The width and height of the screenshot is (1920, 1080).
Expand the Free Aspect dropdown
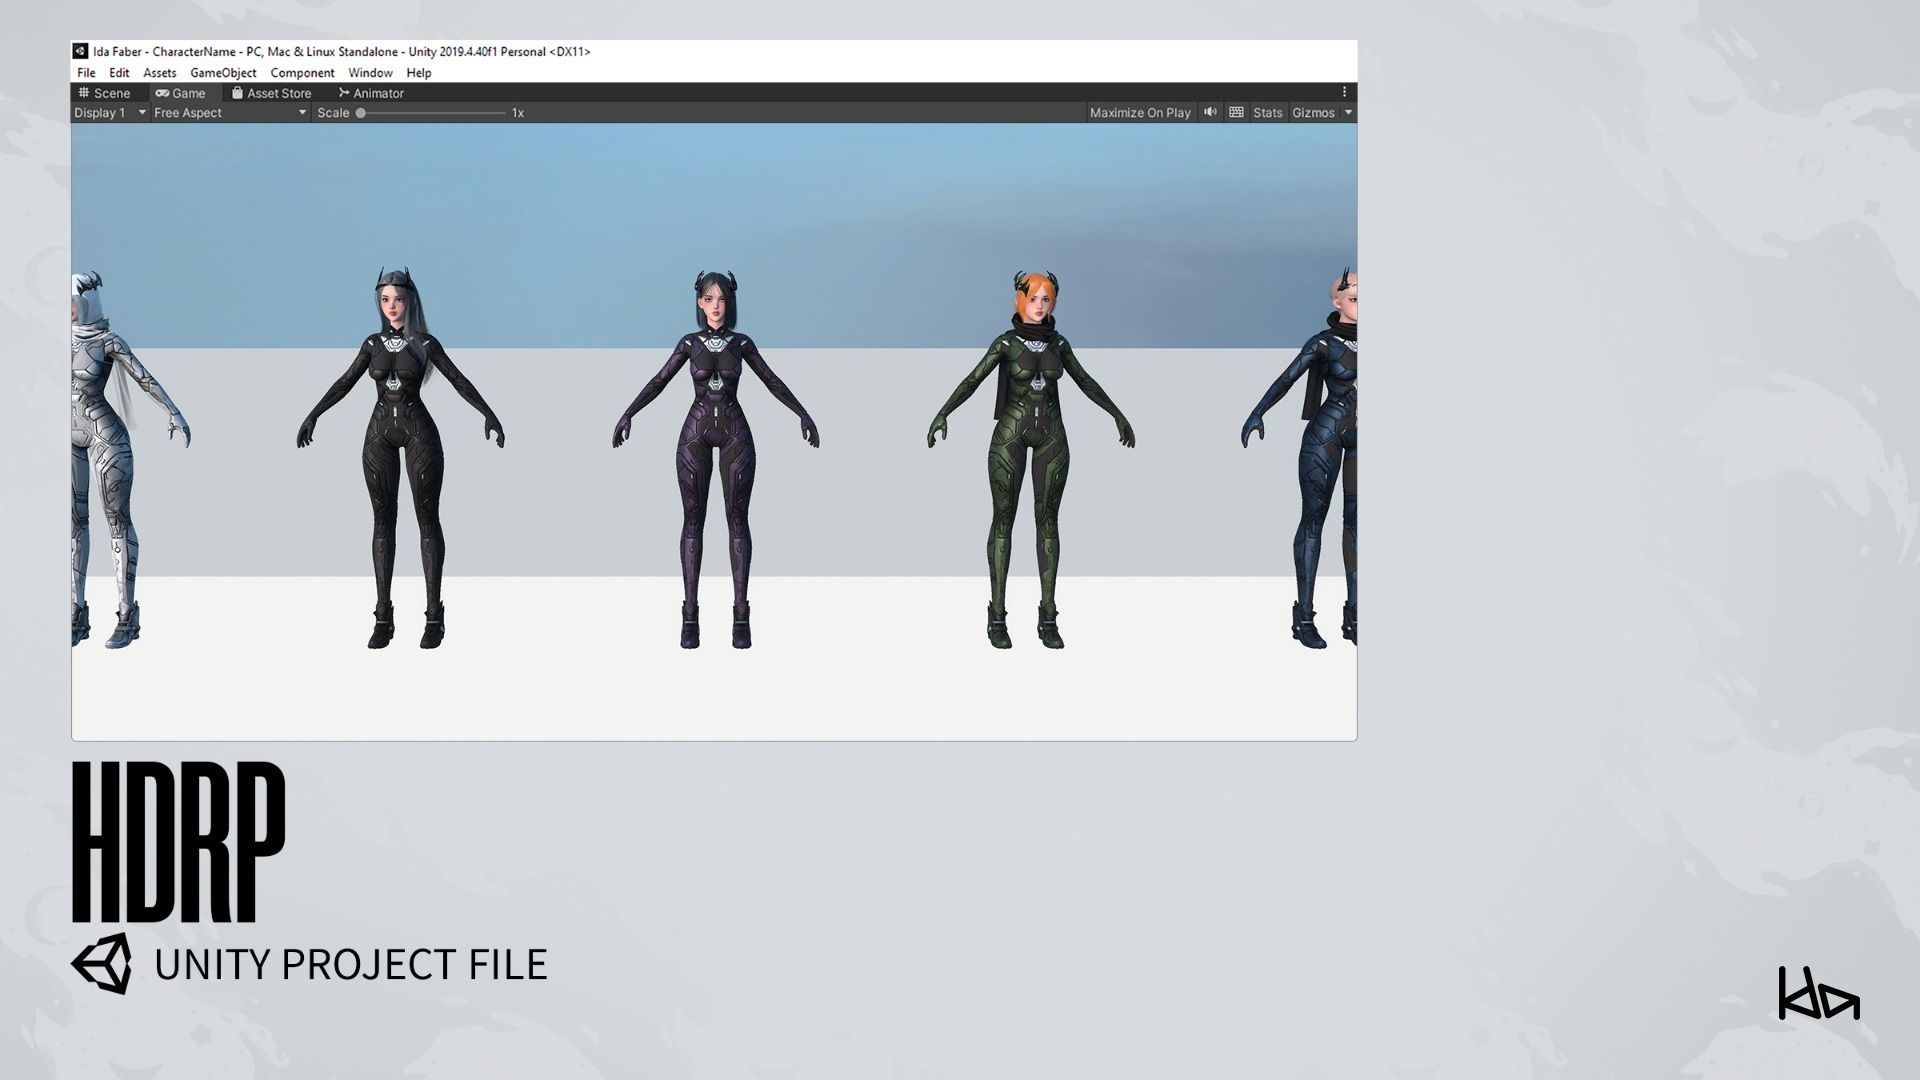(x=229, y=113)
